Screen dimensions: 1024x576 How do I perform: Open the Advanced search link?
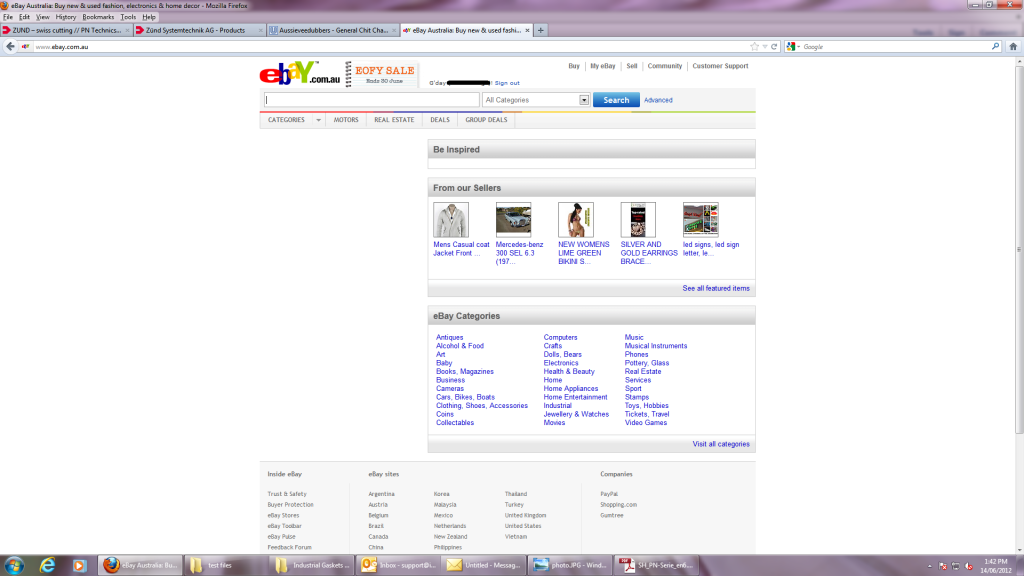658,101
